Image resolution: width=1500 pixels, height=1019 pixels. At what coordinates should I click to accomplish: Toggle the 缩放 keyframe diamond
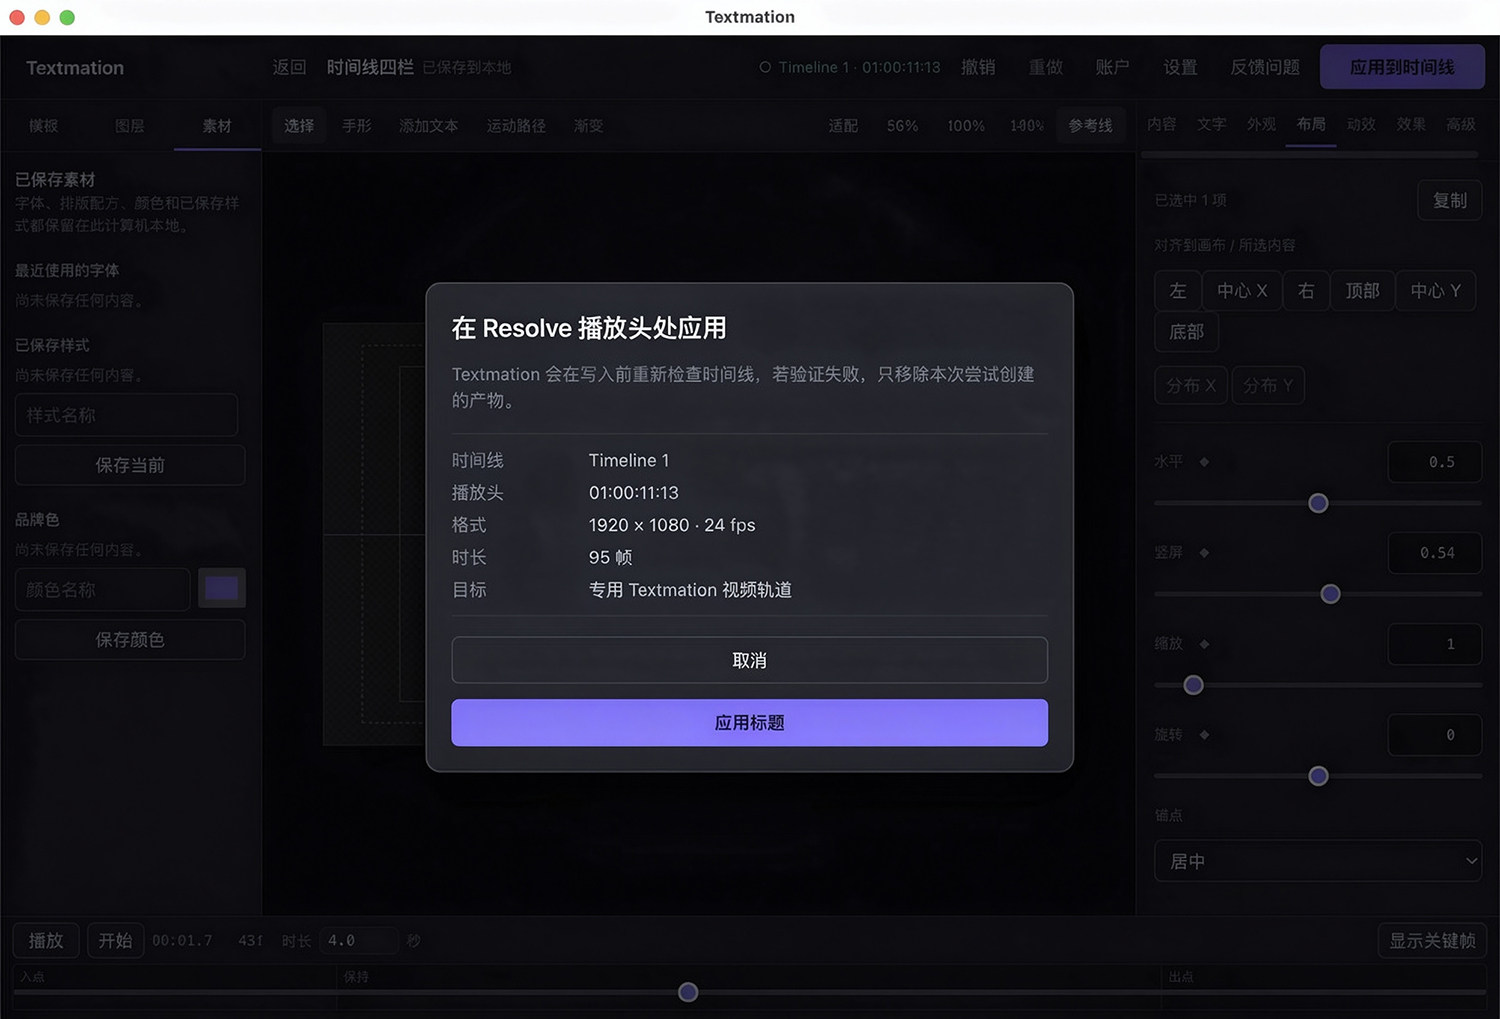pos(1204,644)
